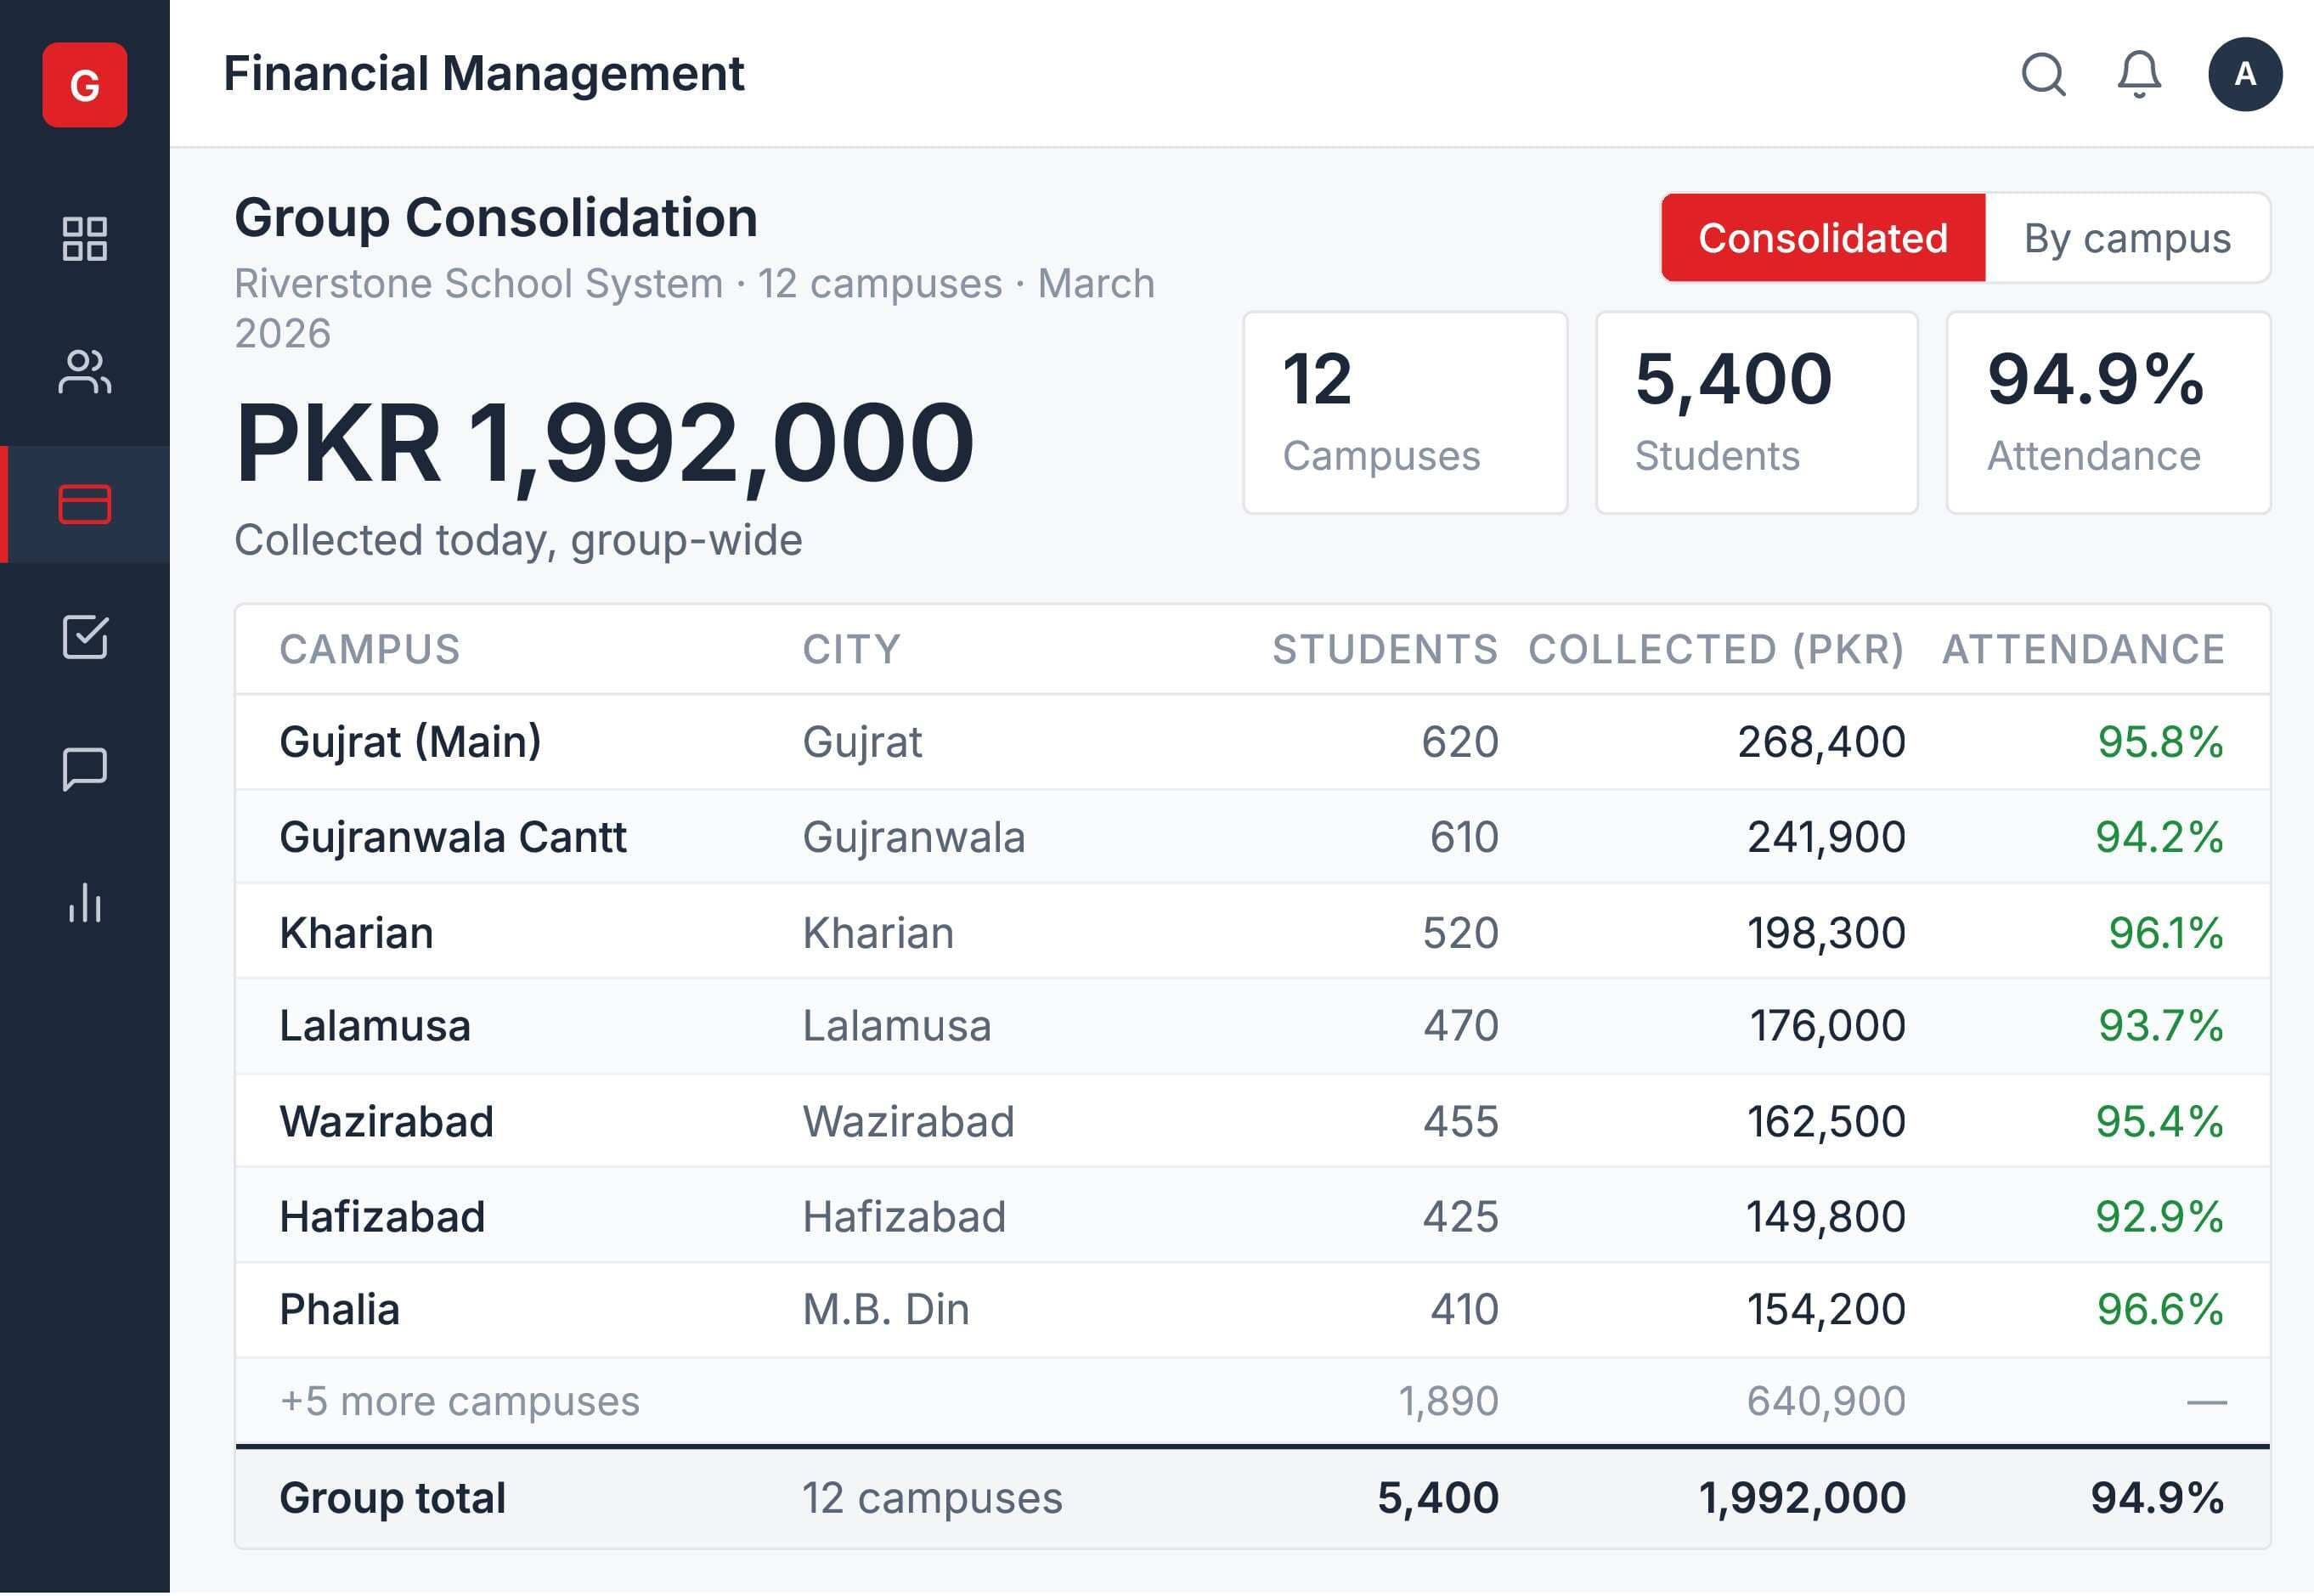Click the 92.9% attendance value
Viewport: 2314px width, 1596px height.
pos(2159,1217)
